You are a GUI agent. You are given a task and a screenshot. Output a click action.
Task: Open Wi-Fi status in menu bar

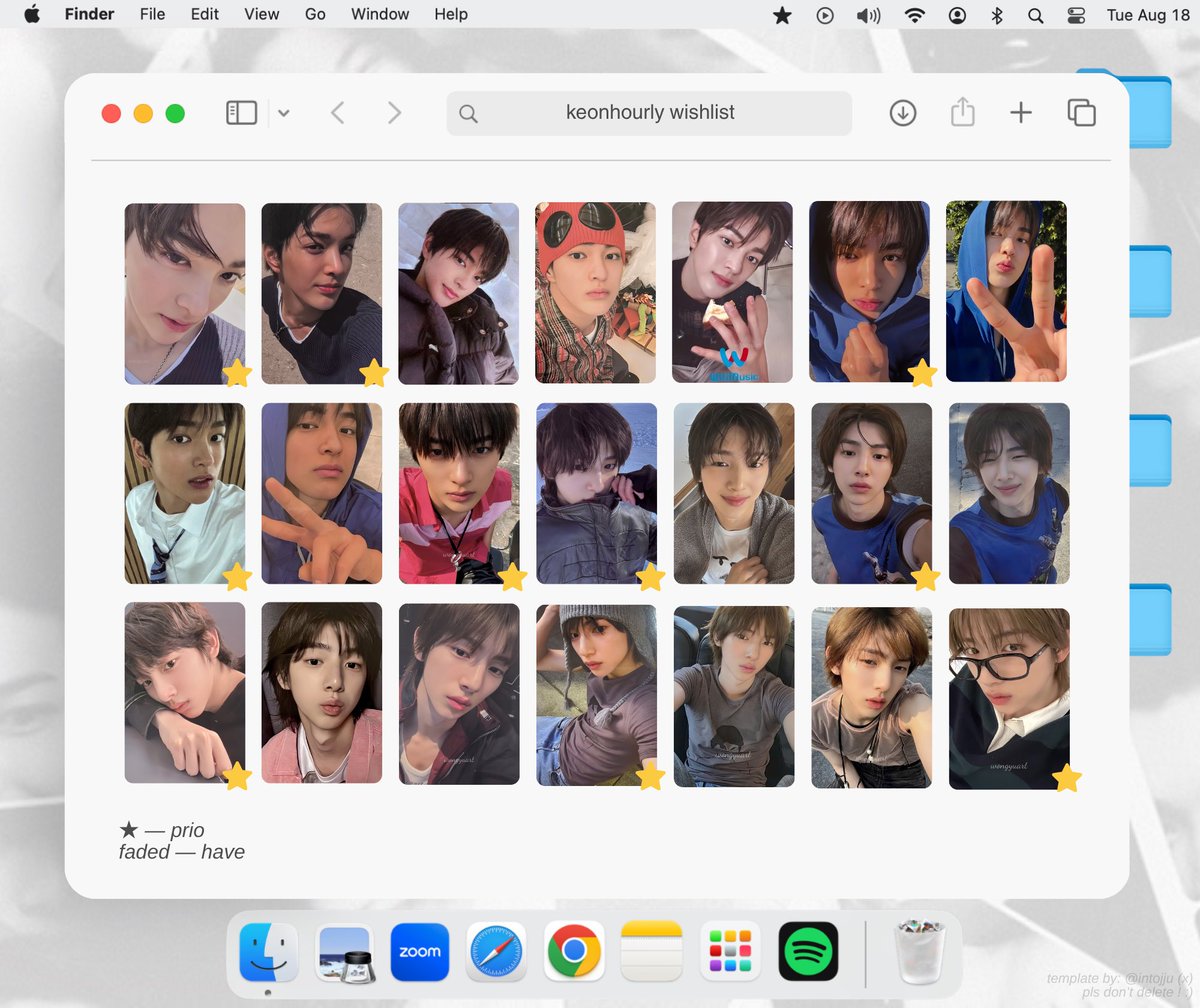914,15
